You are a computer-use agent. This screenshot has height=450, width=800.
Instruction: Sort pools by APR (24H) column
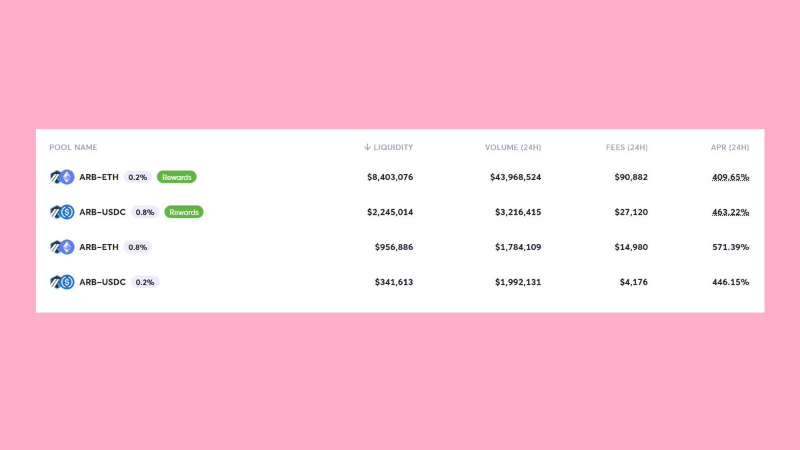[729, 148]
